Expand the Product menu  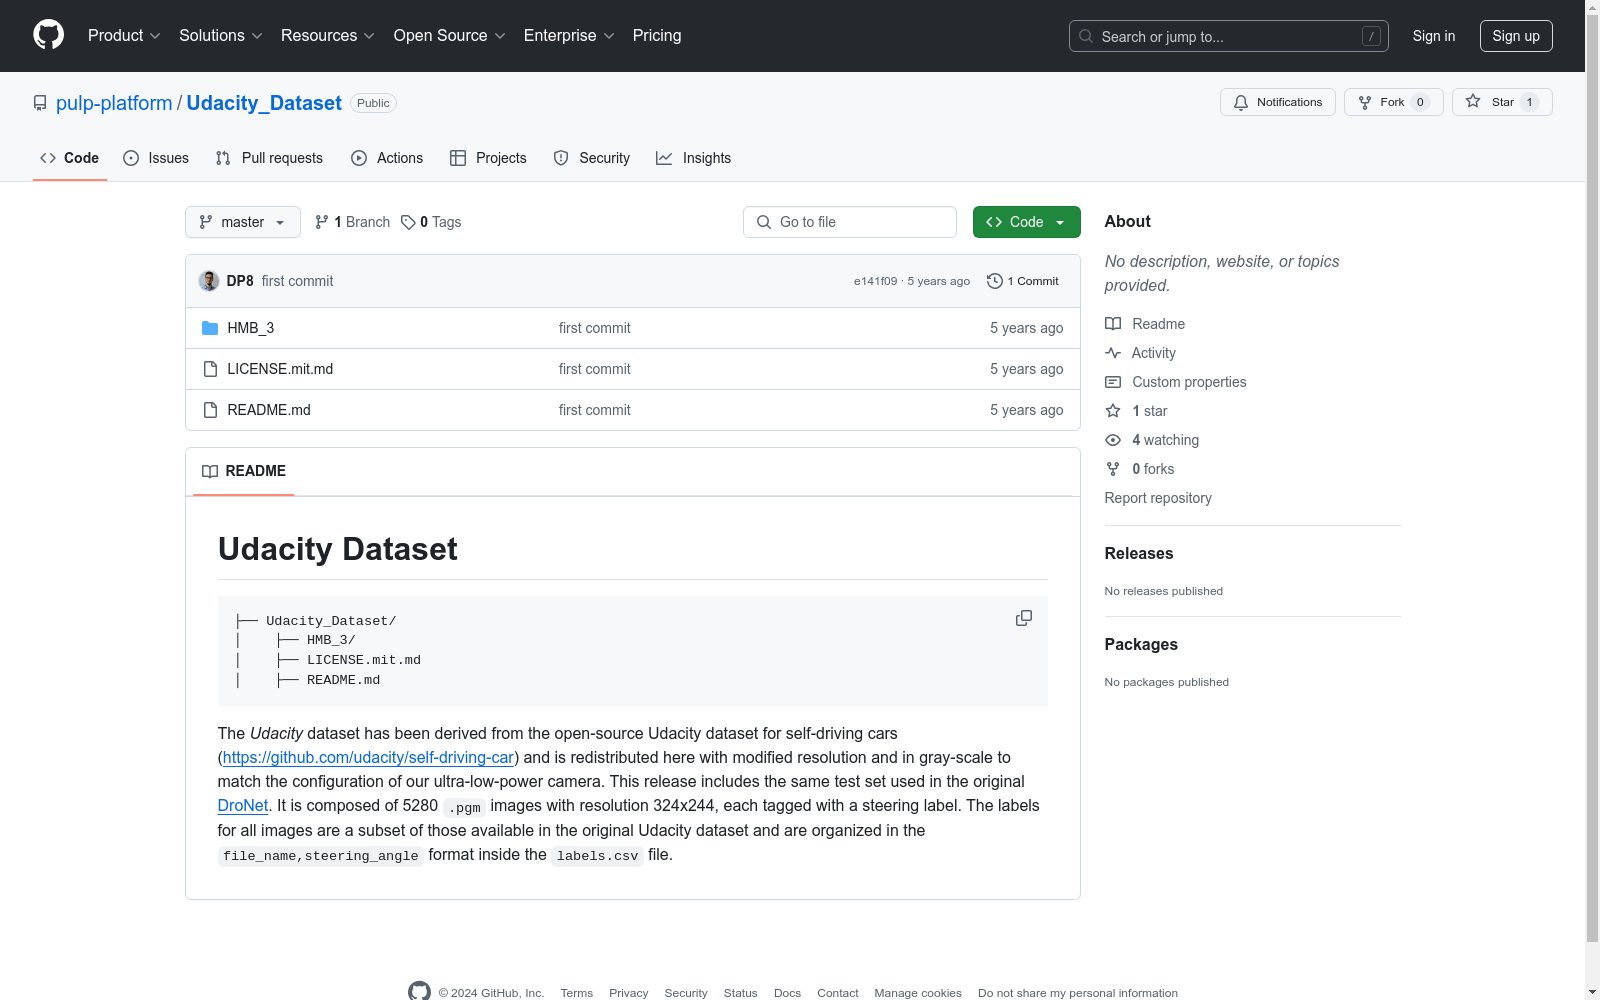coord(124,36)
